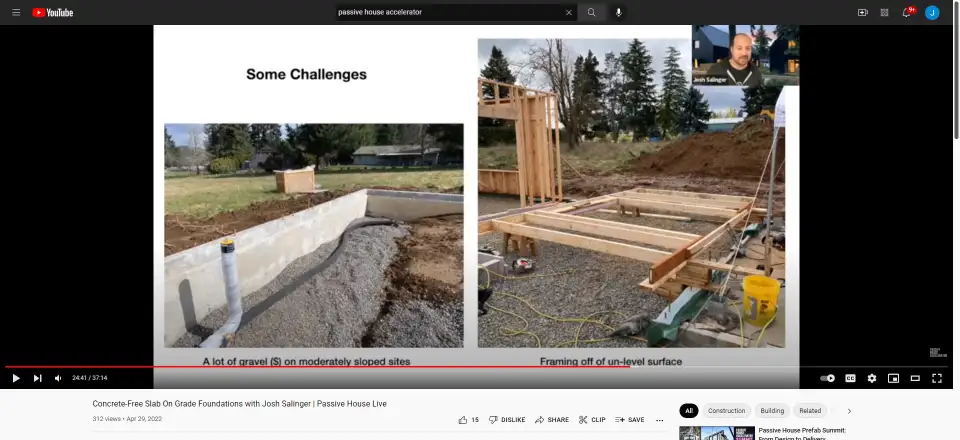Open the player settings gear

(872, 378)
